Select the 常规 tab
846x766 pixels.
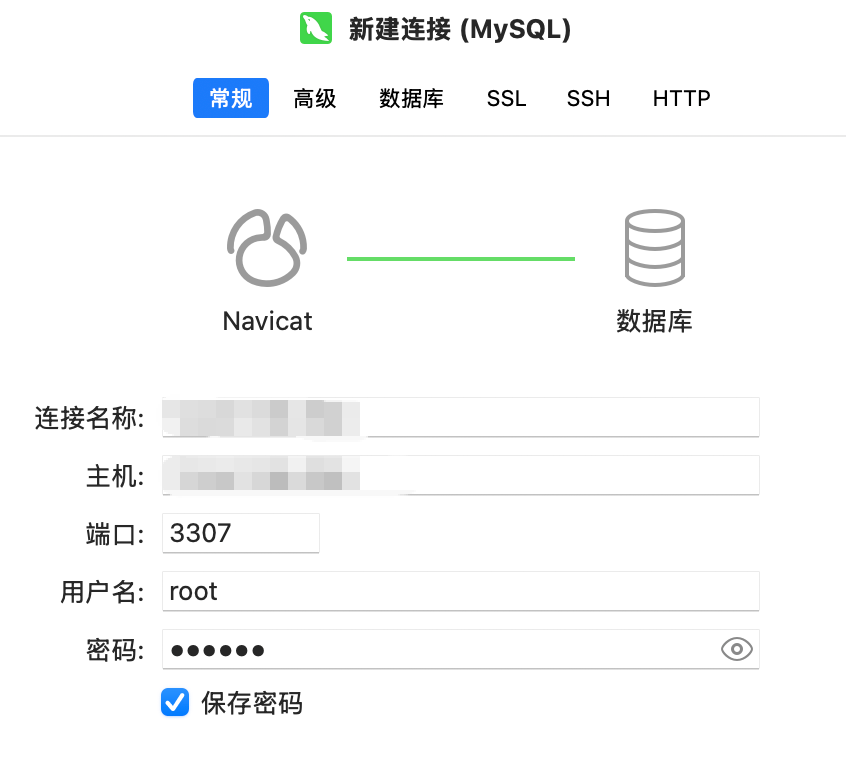pyautogui.click(x=231, y=98)
